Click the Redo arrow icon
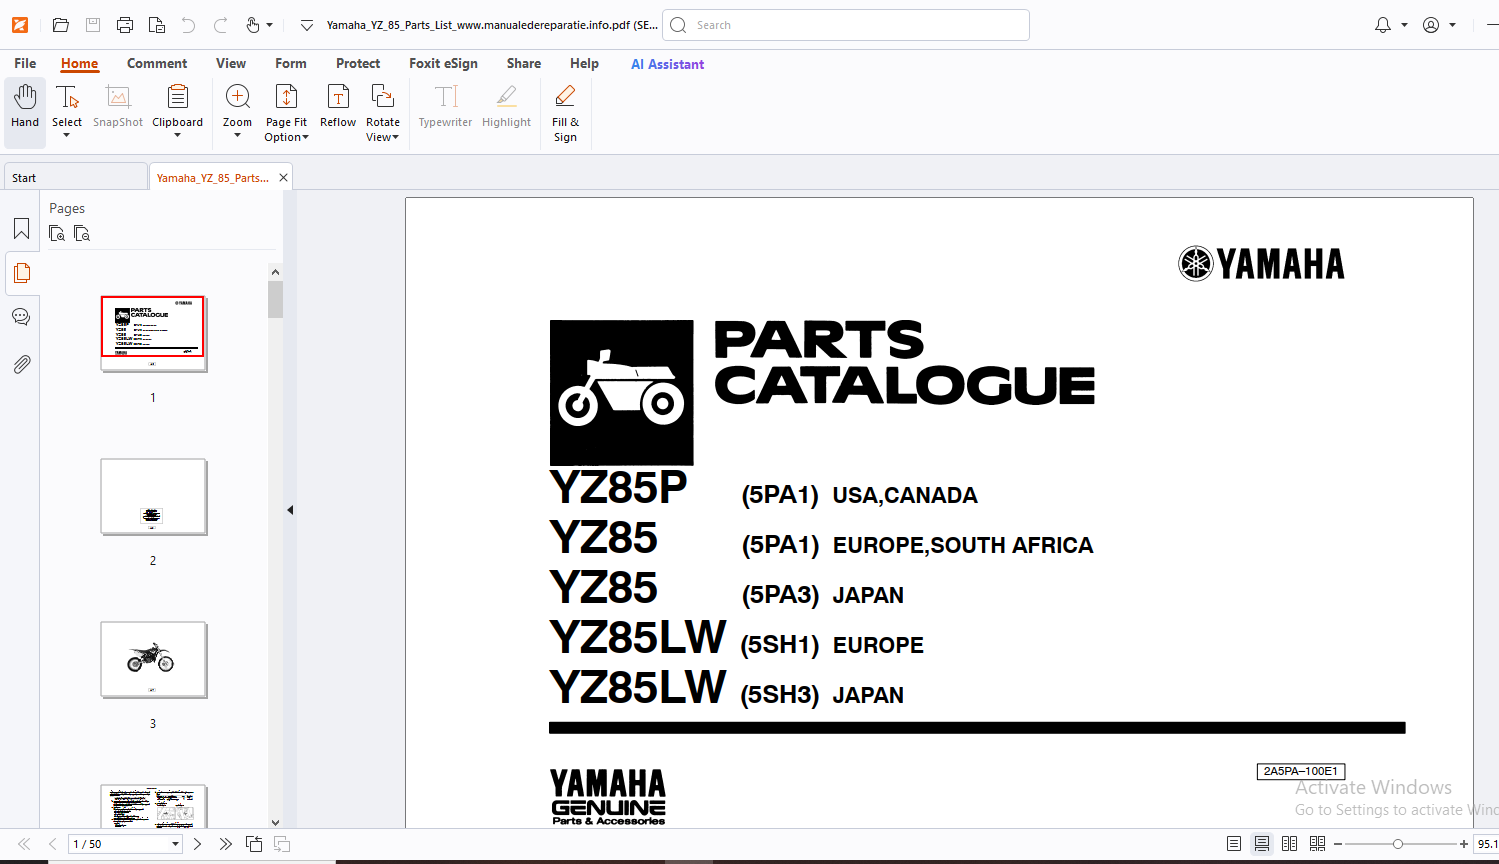Screen dimensions: 1499x864 pyautogui.click(x=220, y=25)
